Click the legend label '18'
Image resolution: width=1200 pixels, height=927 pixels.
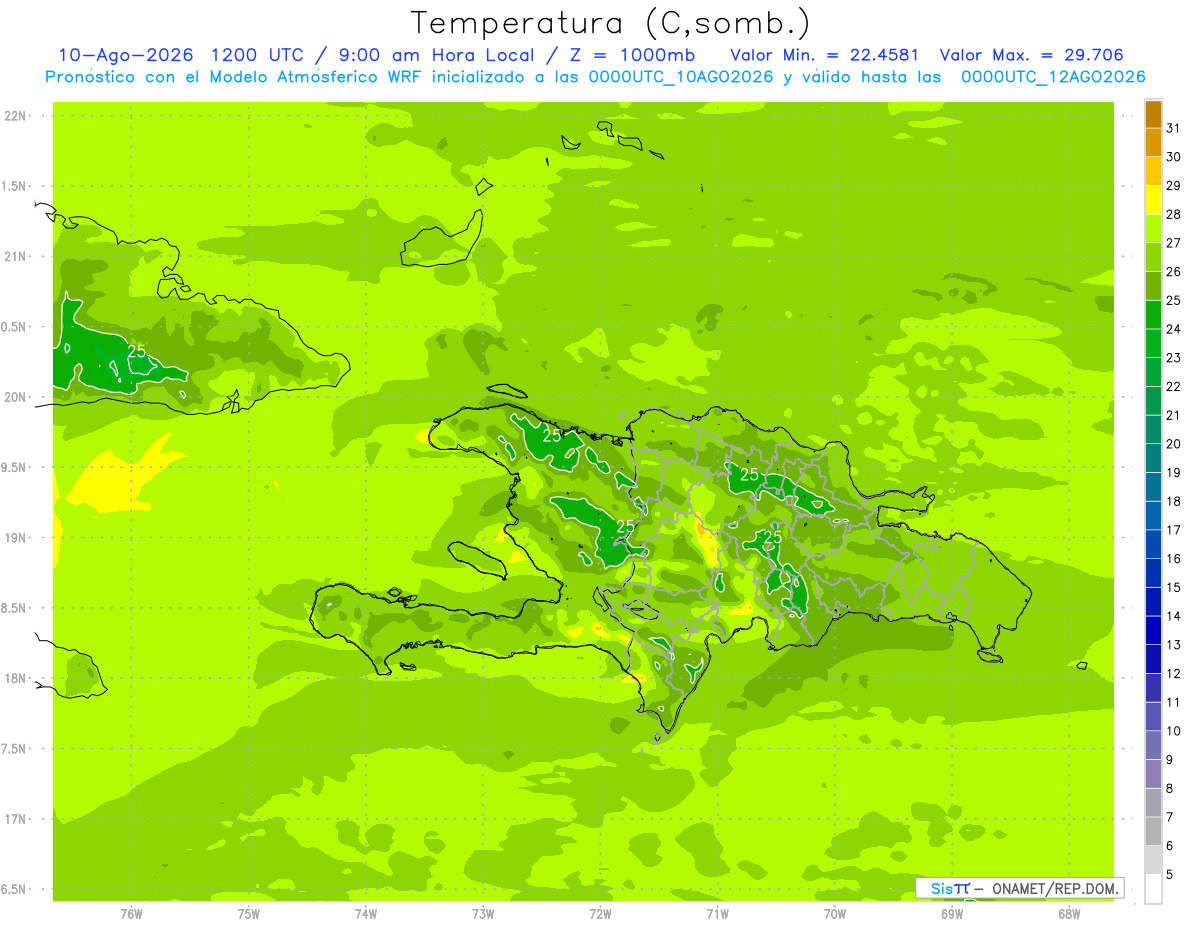[x=1174, y=501]
